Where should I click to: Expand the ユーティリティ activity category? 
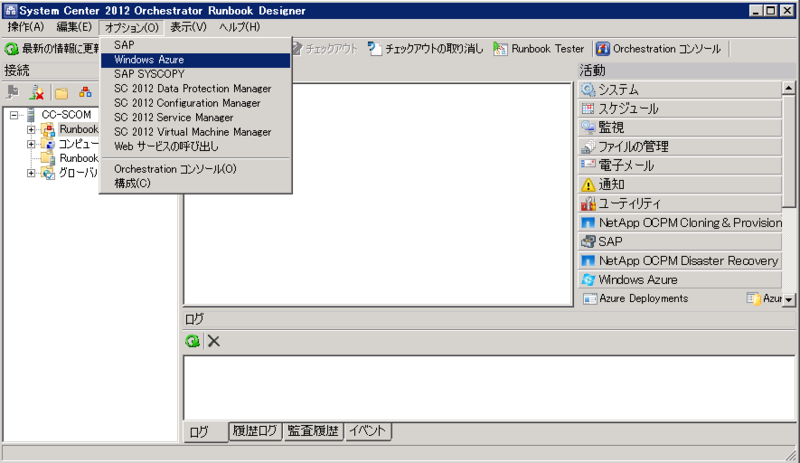680,204
